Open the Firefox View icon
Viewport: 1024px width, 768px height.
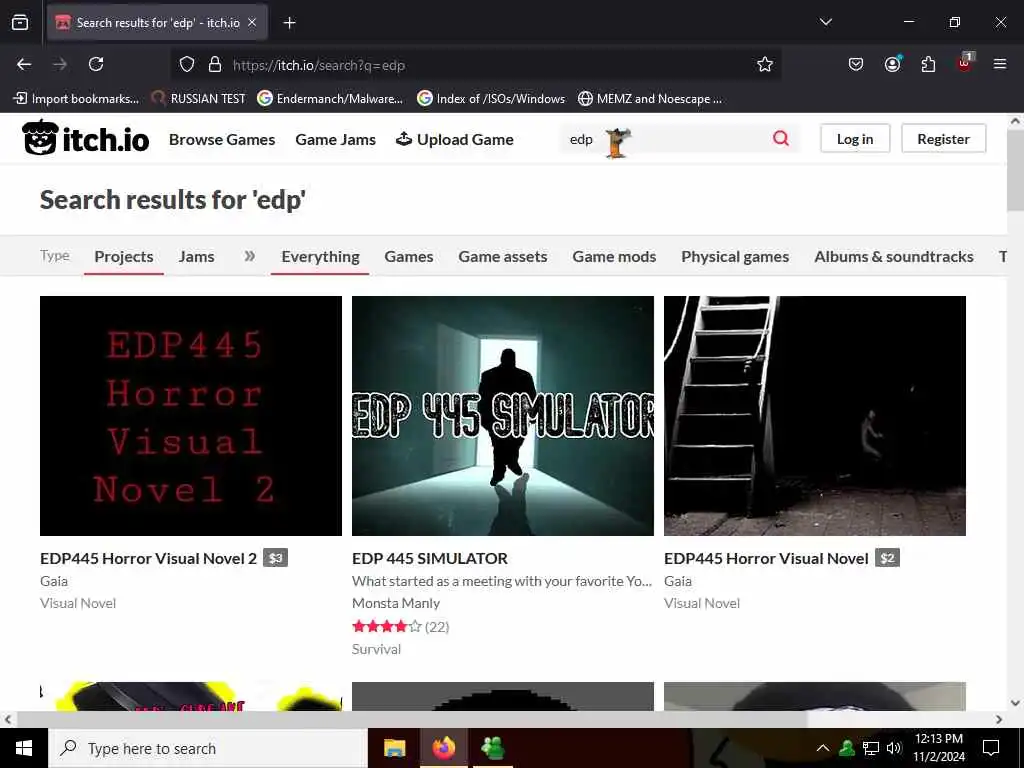pos(20,22)
